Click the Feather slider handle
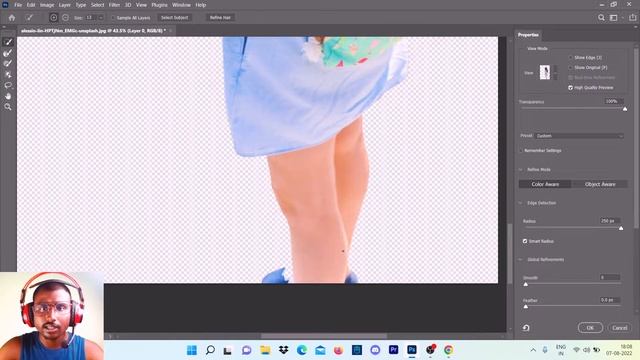Image resolution: width=640 pixels, height=360 pixels. (526, 307)
